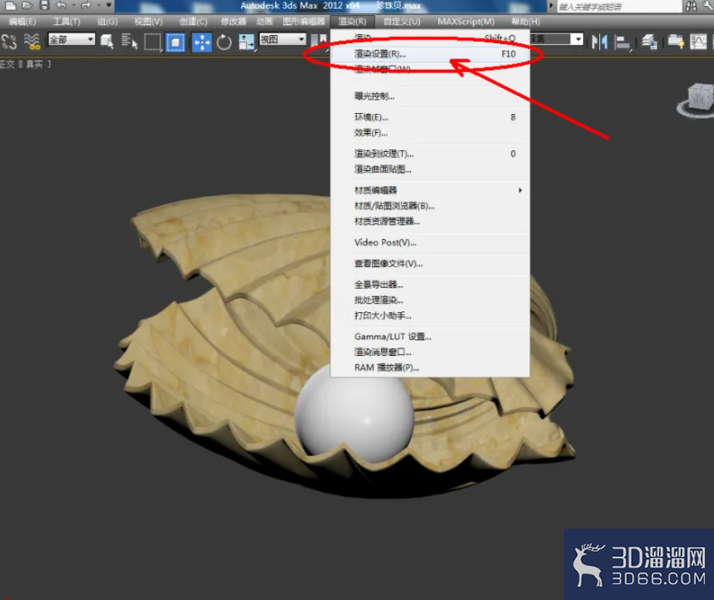
Task: Open the Layer Manager icon
Action: [x=649, y=42]
